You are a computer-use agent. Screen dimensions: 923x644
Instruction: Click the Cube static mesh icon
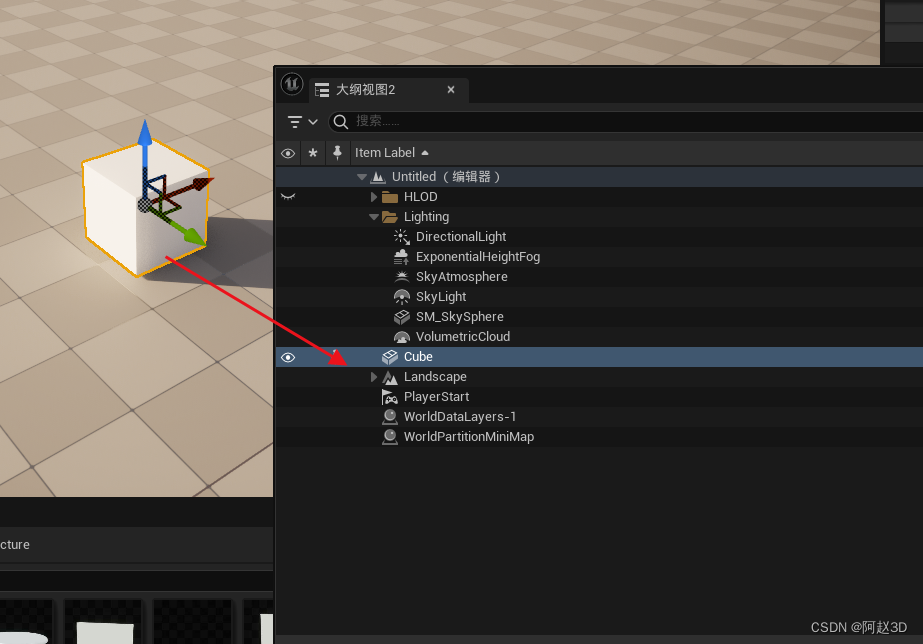click(x=390, y=357)
